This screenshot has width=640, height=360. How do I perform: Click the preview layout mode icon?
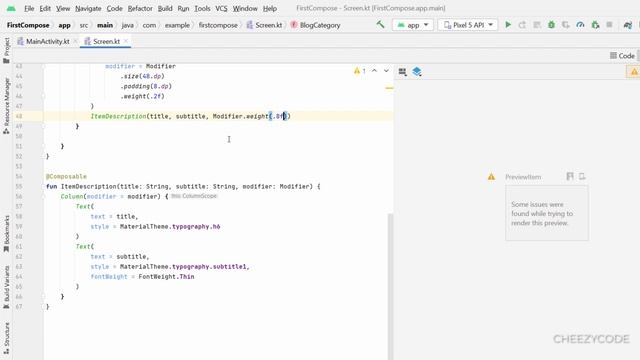[402, 72]
